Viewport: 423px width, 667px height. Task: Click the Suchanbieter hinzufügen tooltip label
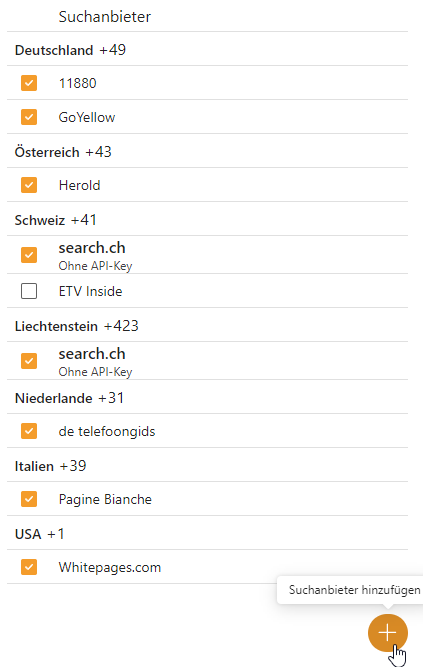tap(354, 590)
